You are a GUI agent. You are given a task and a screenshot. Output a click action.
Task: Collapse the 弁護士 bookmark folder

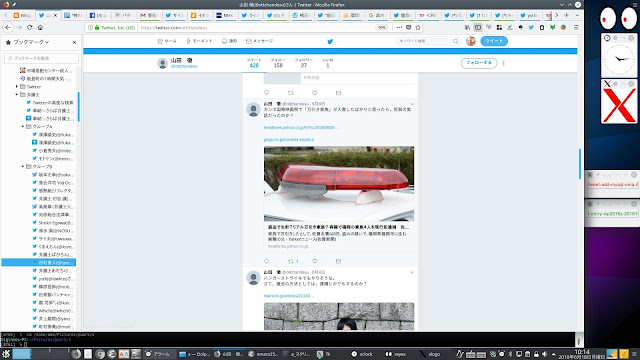(17, 94)
